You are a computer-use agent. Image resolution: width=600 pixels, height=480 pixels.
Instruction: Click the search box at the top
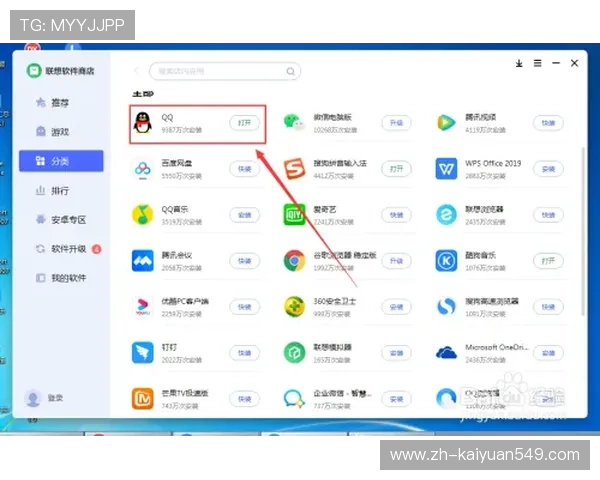[x=224, y=71]
